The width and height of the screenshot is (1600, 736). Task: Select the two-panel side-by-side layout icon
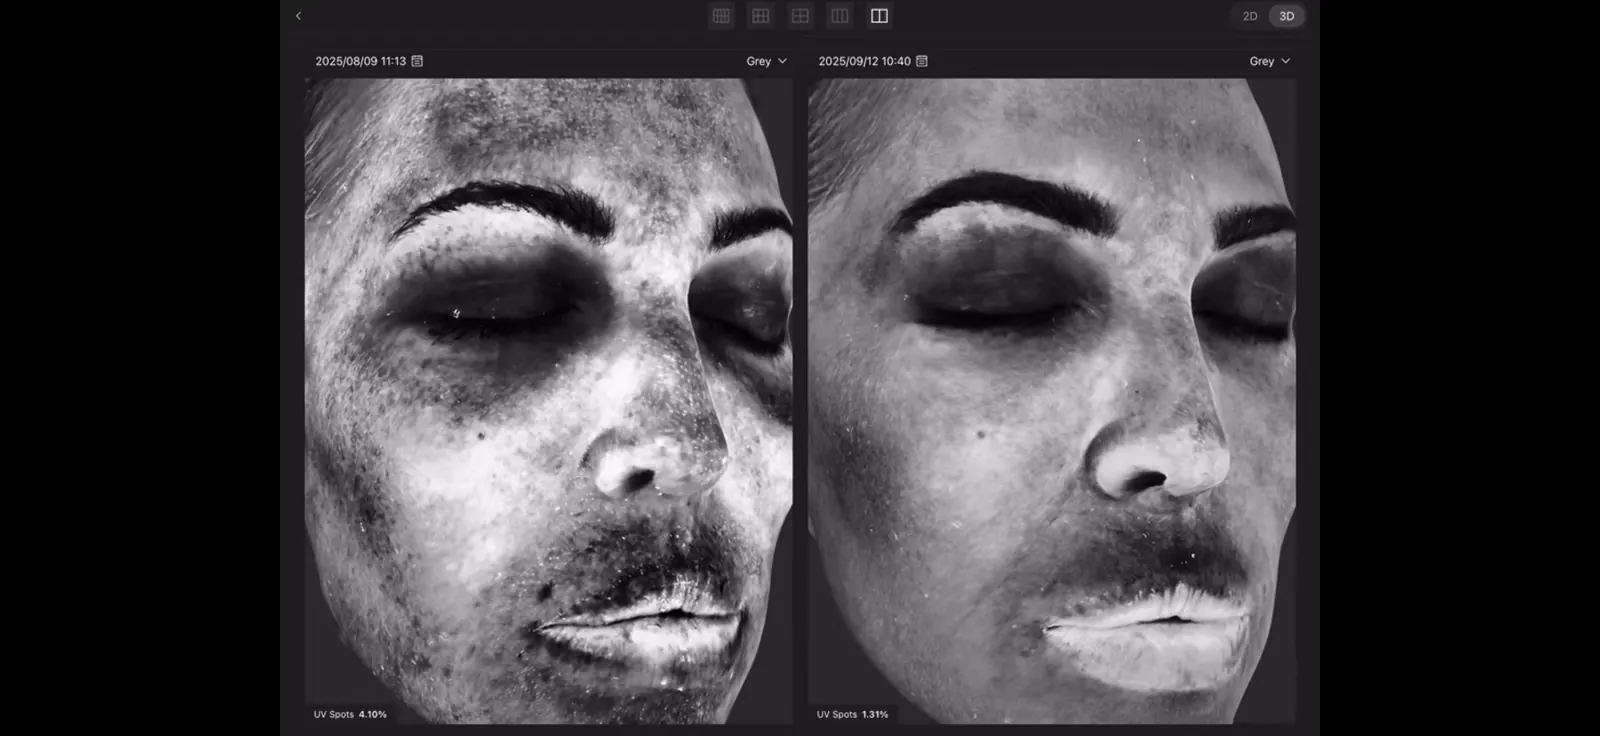[879, 16]
